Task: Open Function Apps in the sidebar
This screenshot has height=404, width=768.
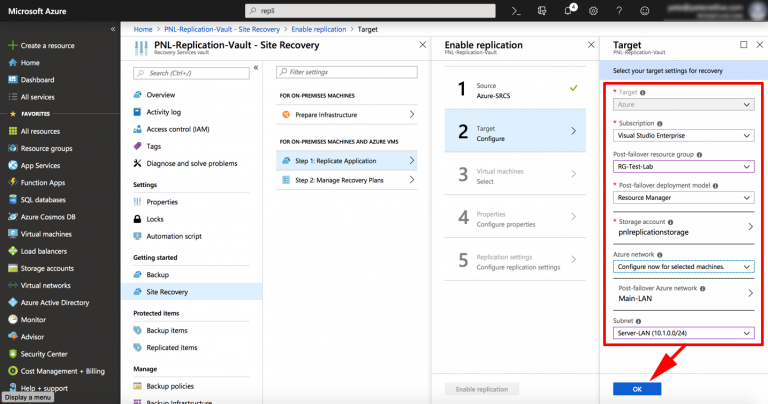Action: [43, 183]
